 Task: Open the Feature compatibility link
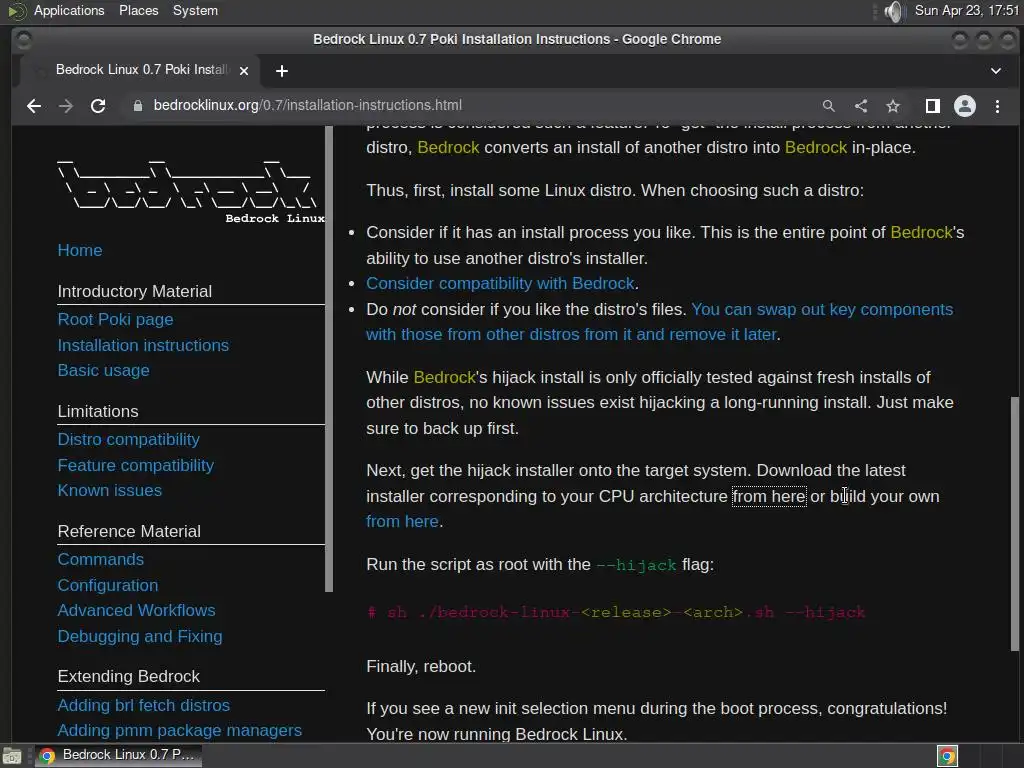pos(136,465)
